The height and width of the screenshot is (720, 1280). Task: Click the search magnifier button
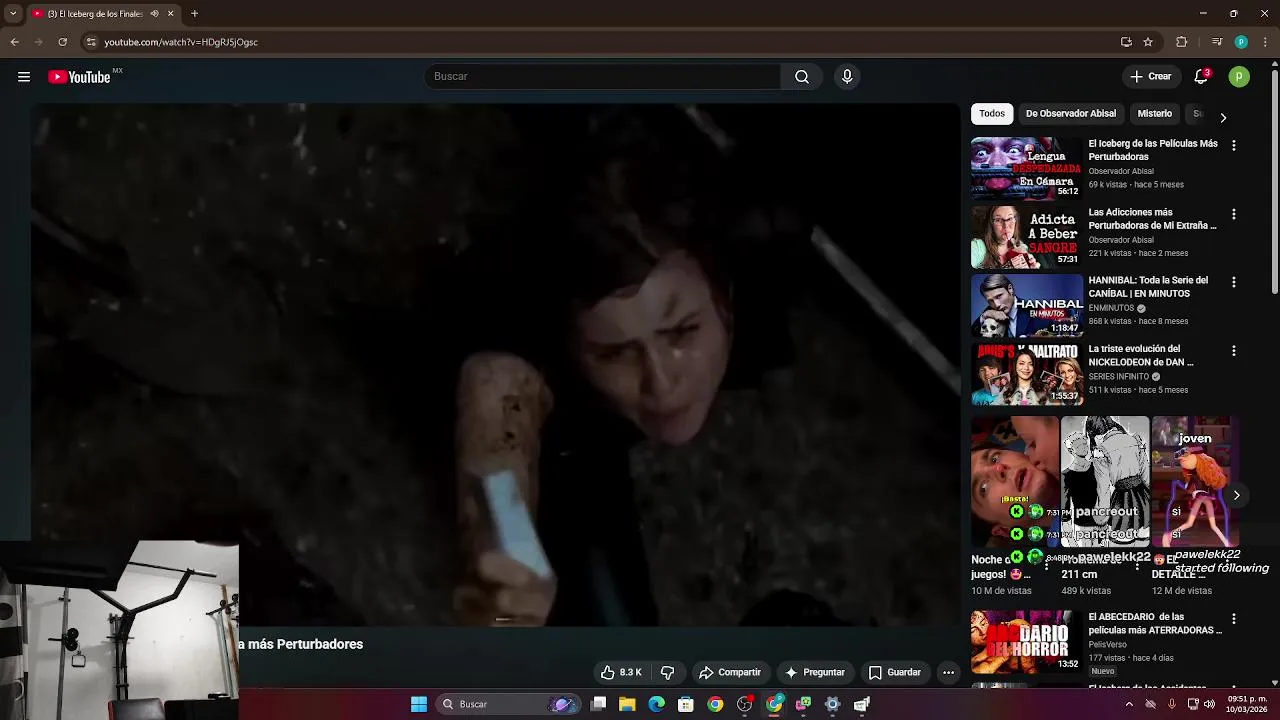coord(802,77)
